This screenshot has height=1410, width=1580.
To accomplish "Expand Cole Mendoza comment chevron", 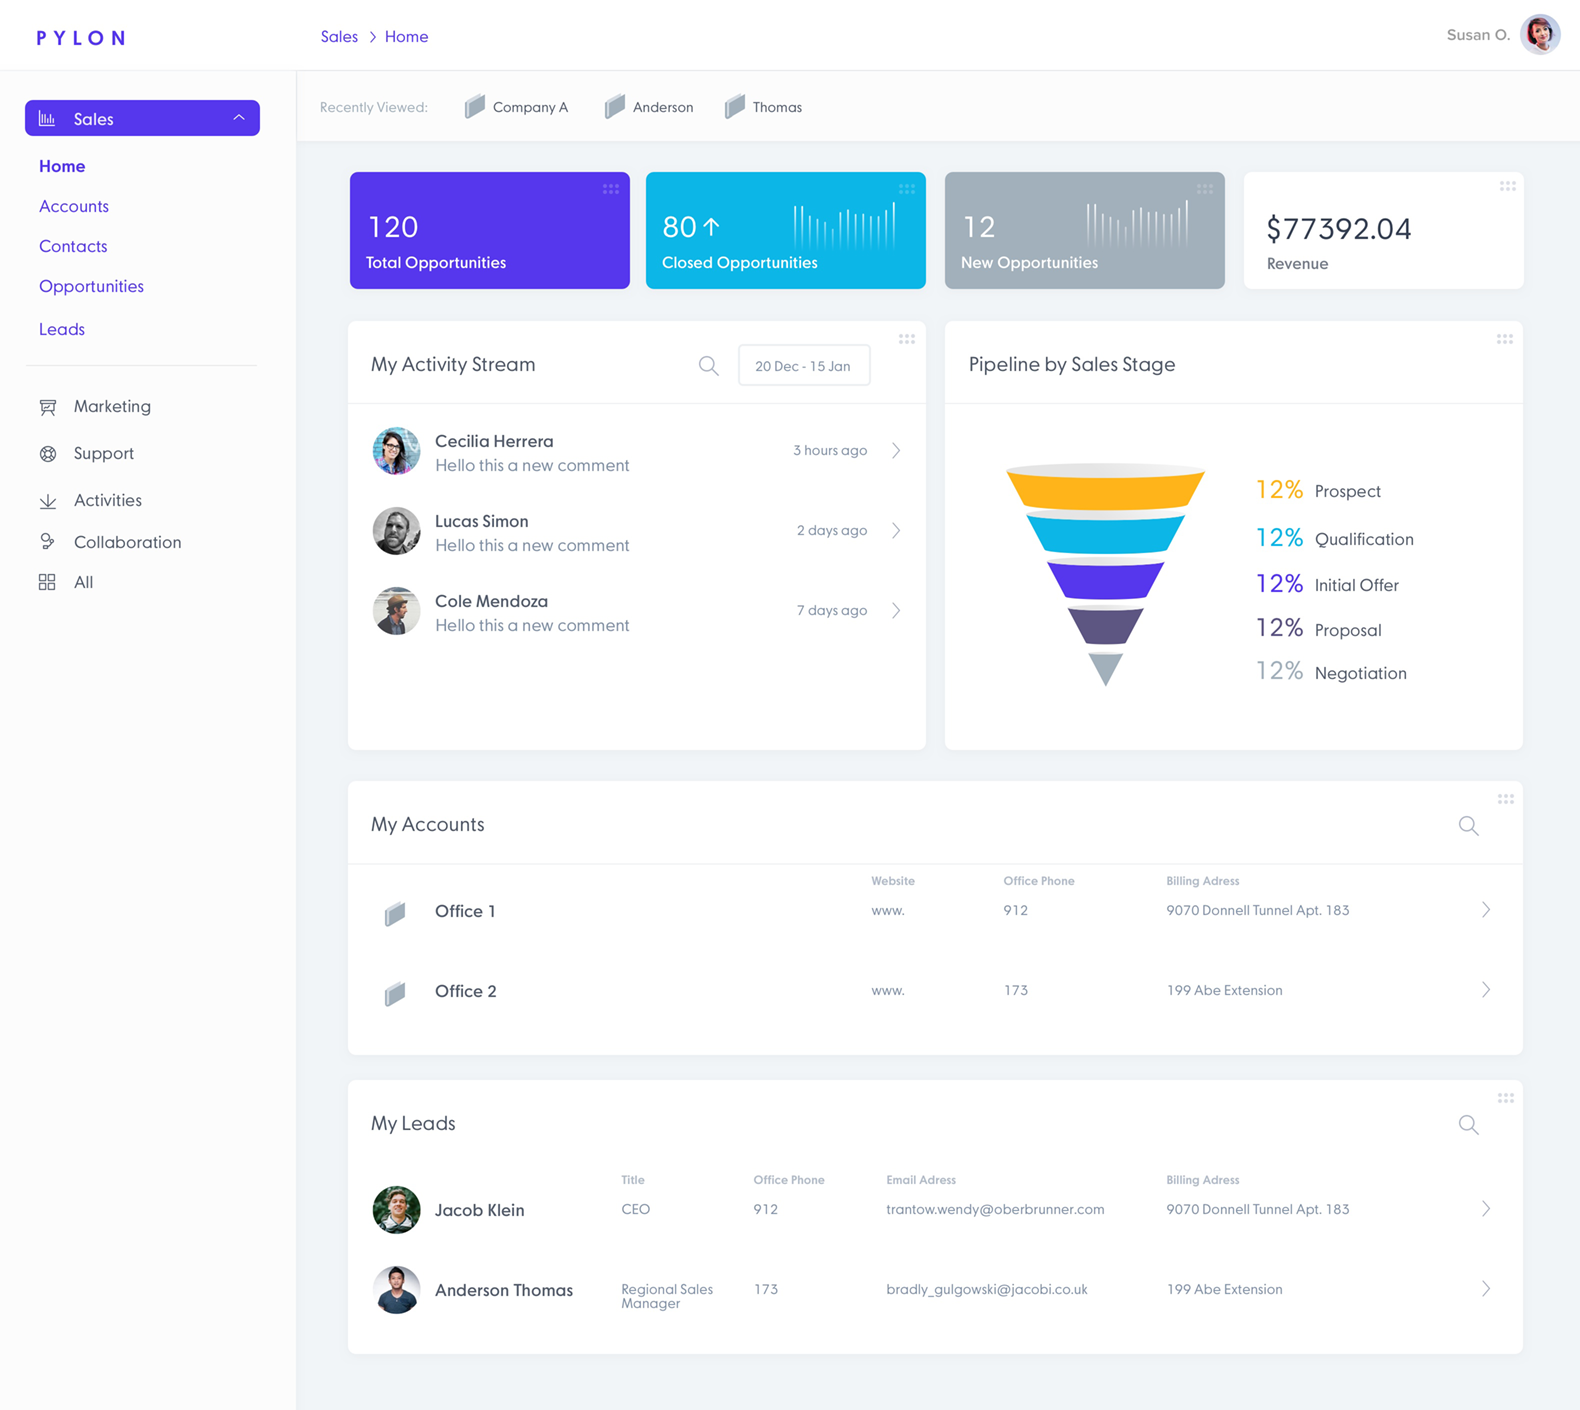I will tap(896, 611).
